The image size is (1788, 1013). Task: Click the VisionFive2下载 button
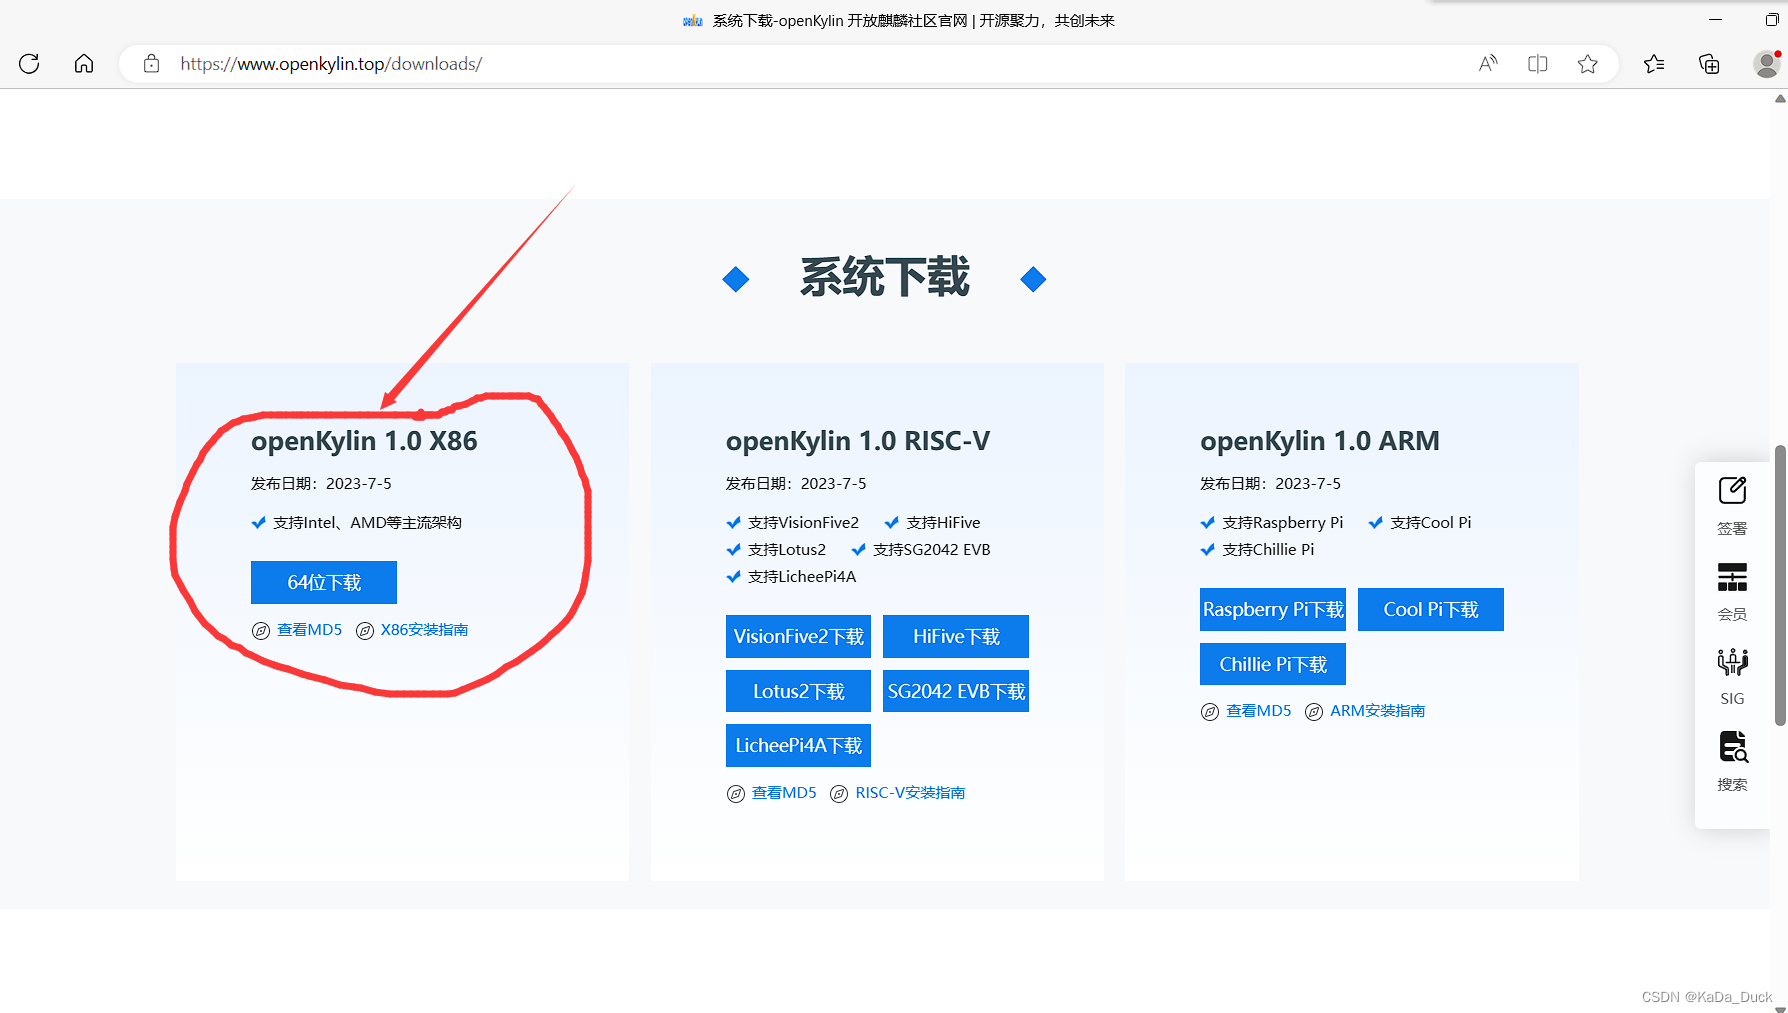(x=798, y=637)
